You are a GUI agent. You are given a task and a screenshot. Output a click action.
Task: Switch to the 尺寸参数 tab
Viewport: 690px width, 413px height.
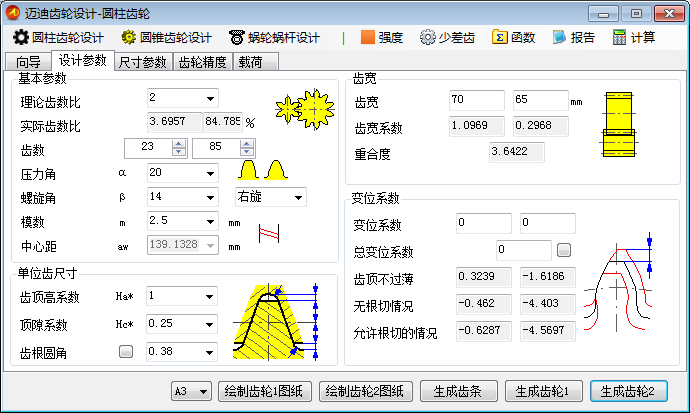tap(143, 62)
